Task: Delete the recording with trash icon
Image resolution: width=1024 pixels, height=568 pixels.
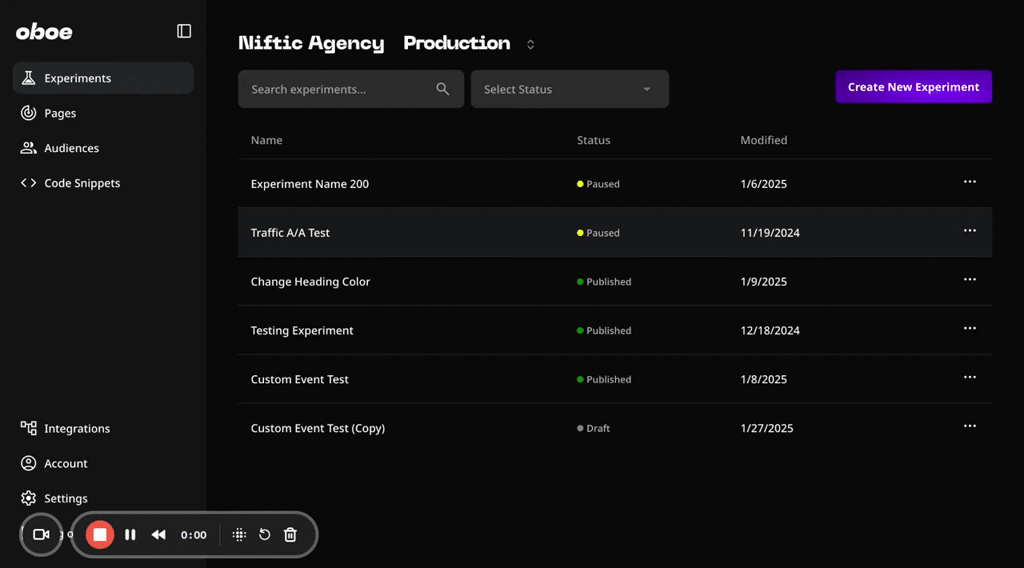Action: tap(290, 535)
